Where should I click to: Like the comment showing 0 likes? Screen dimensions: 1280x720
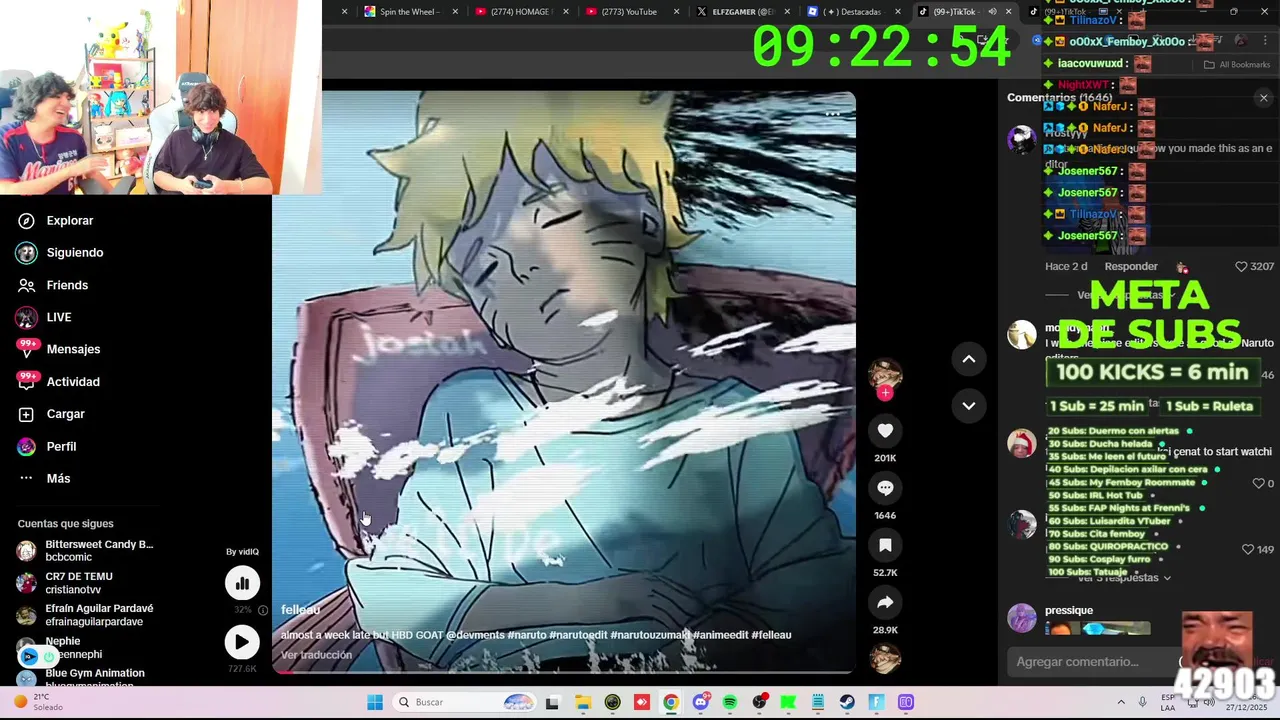(1258, 484)
